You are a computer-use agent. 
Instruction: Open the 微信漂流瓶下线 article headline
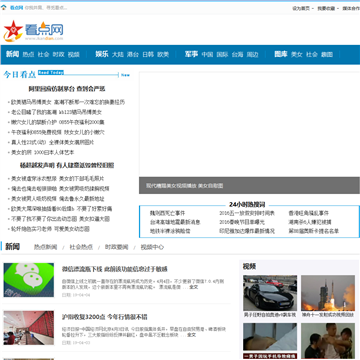pos(115,269)
